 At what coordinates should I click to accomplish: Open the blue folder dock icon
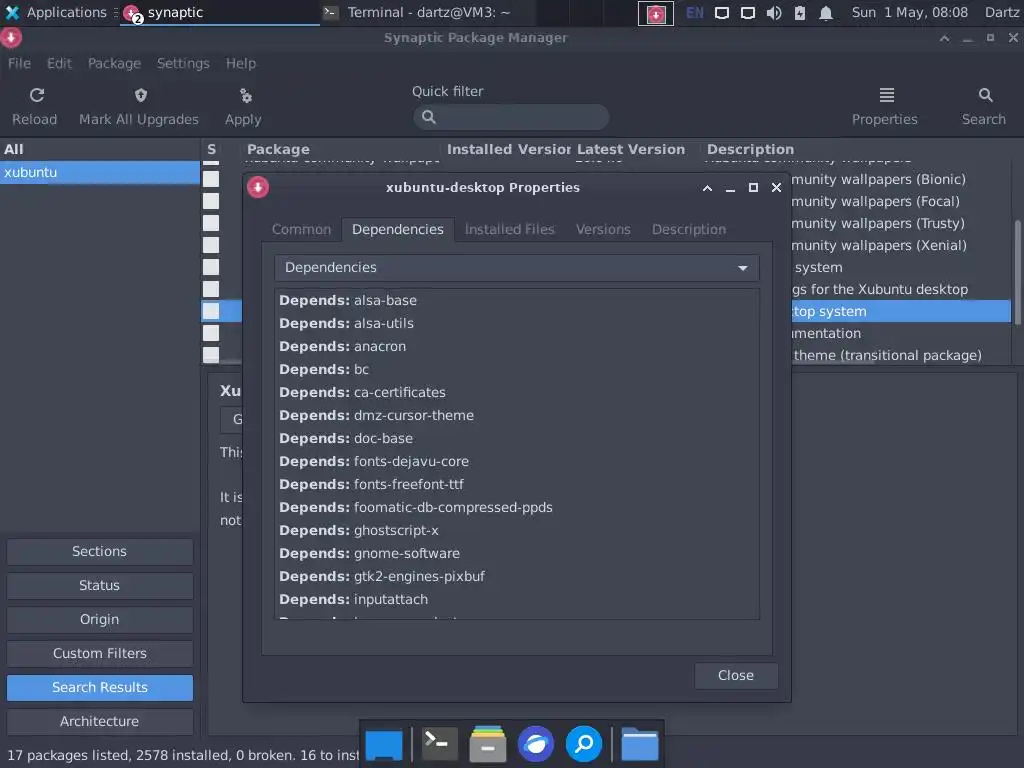(639, 744)
